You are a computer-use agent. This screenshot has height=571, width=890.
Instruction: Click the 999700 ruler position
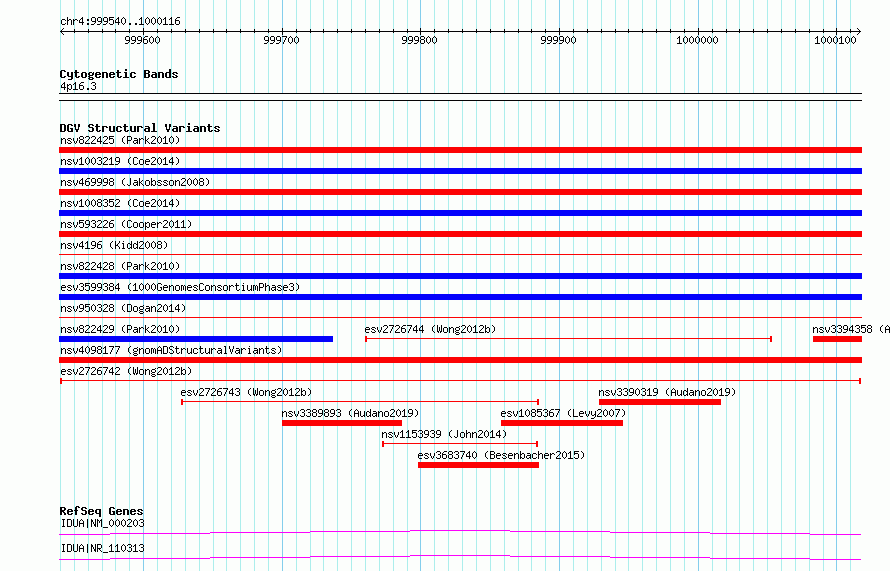281,40
